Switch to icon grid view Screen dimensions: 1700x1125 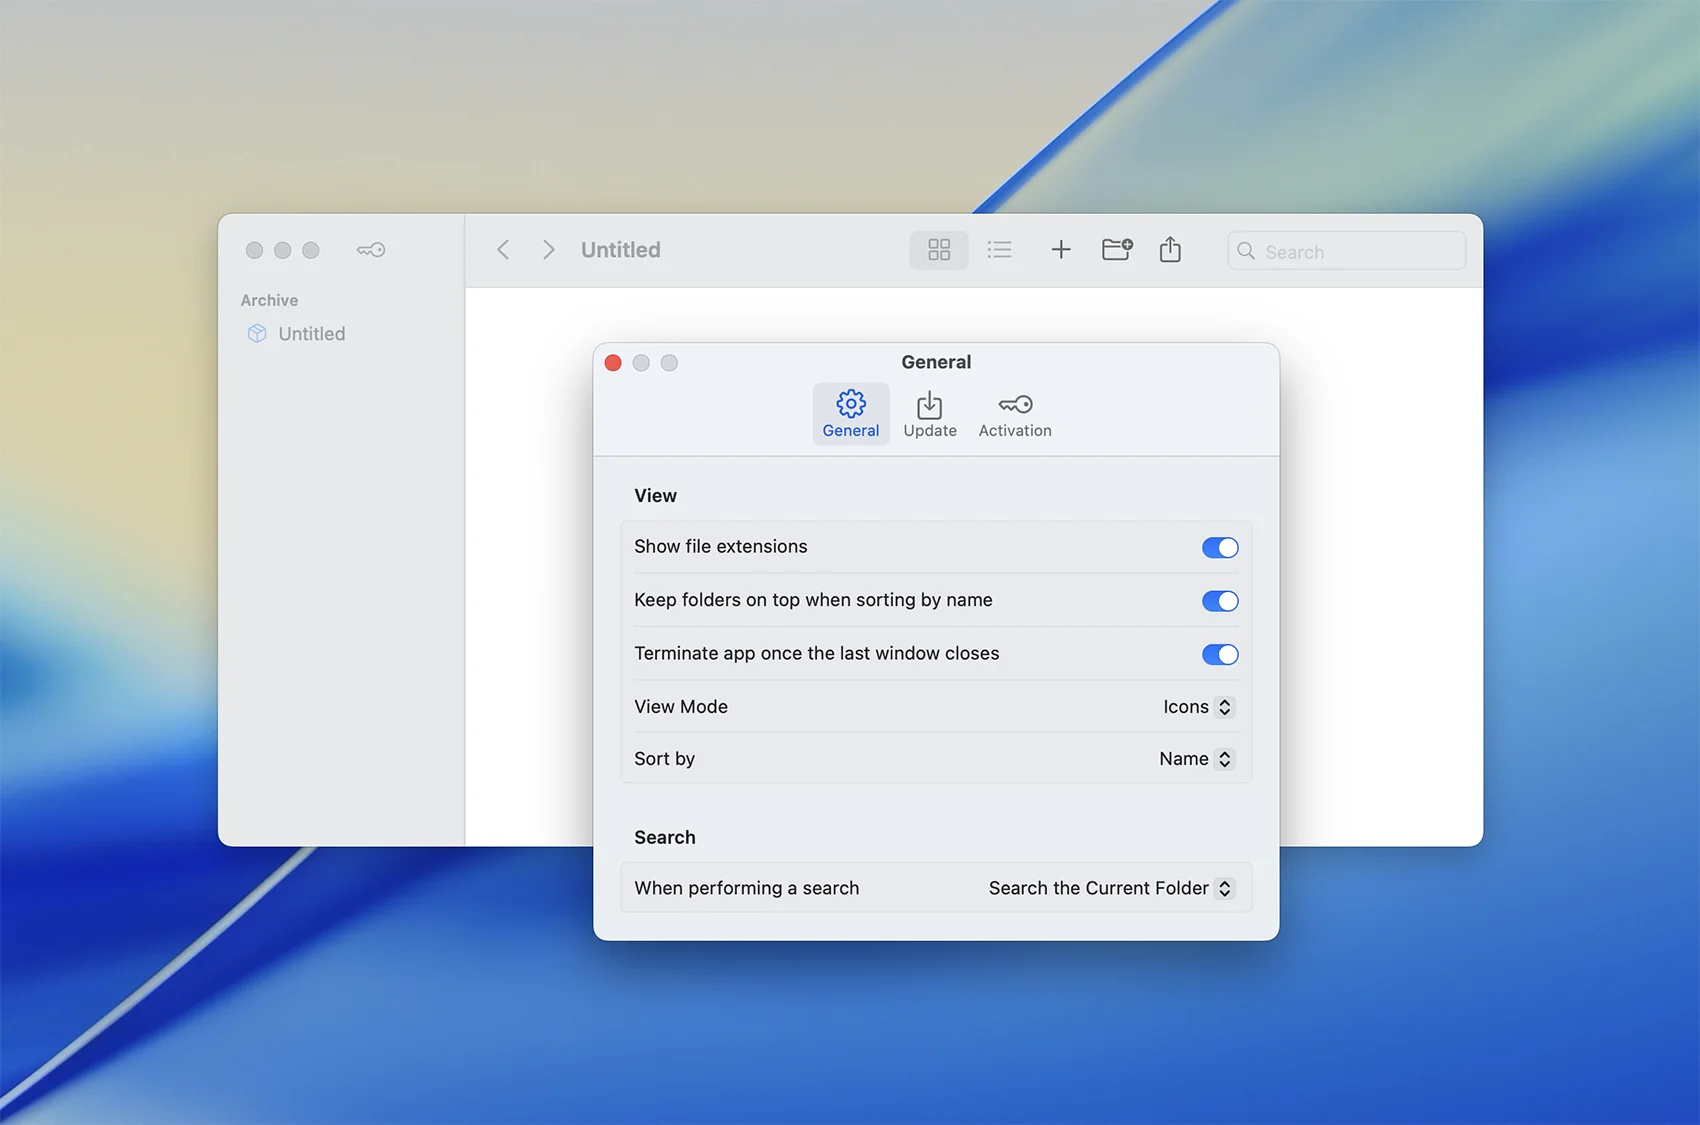[x=938, y=250]
